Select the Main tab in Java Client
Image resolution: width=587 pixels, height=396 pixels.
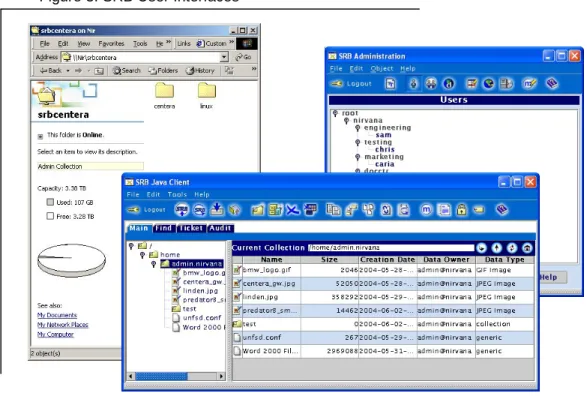139,228
